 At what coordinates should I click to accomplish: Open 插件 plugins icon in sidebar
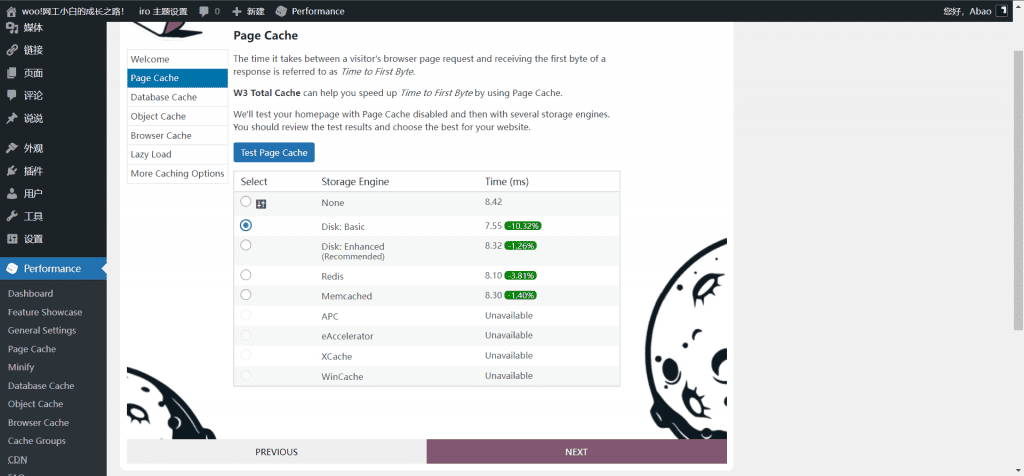click(12, 171)
